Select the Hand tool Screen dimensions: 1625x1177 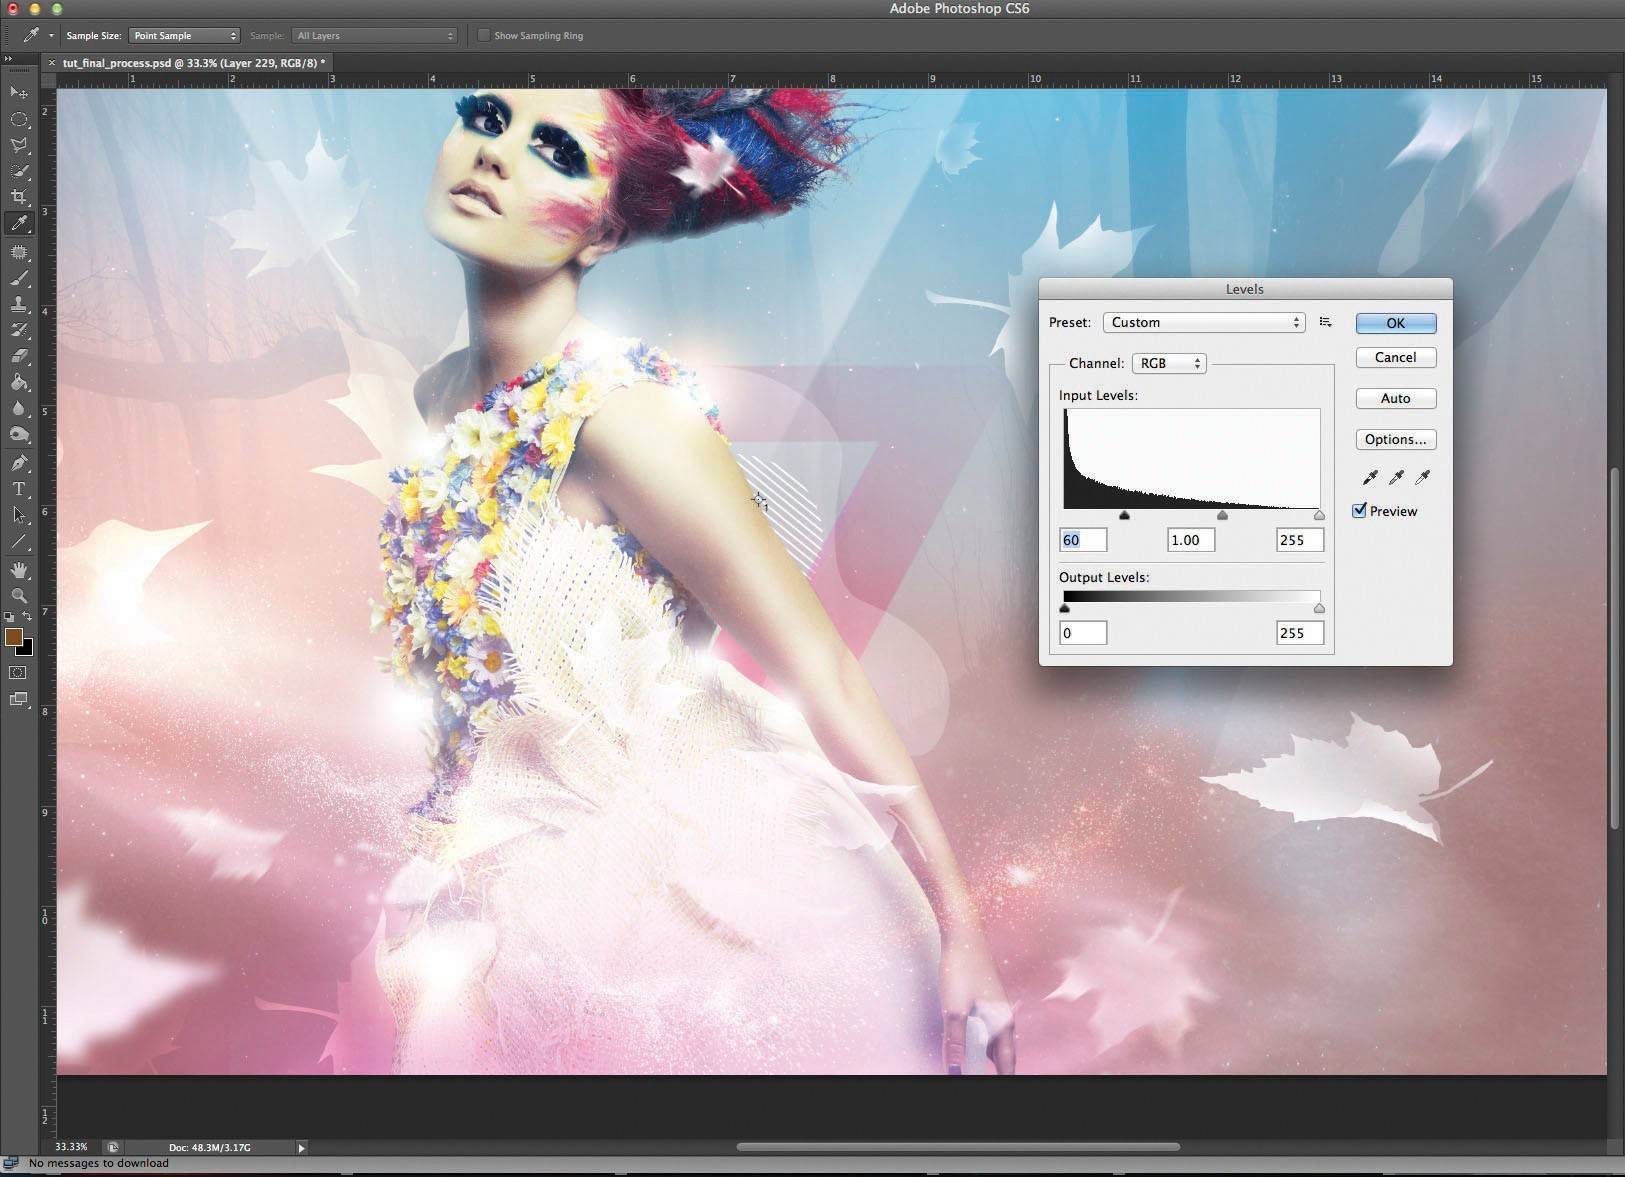[19, 570]
